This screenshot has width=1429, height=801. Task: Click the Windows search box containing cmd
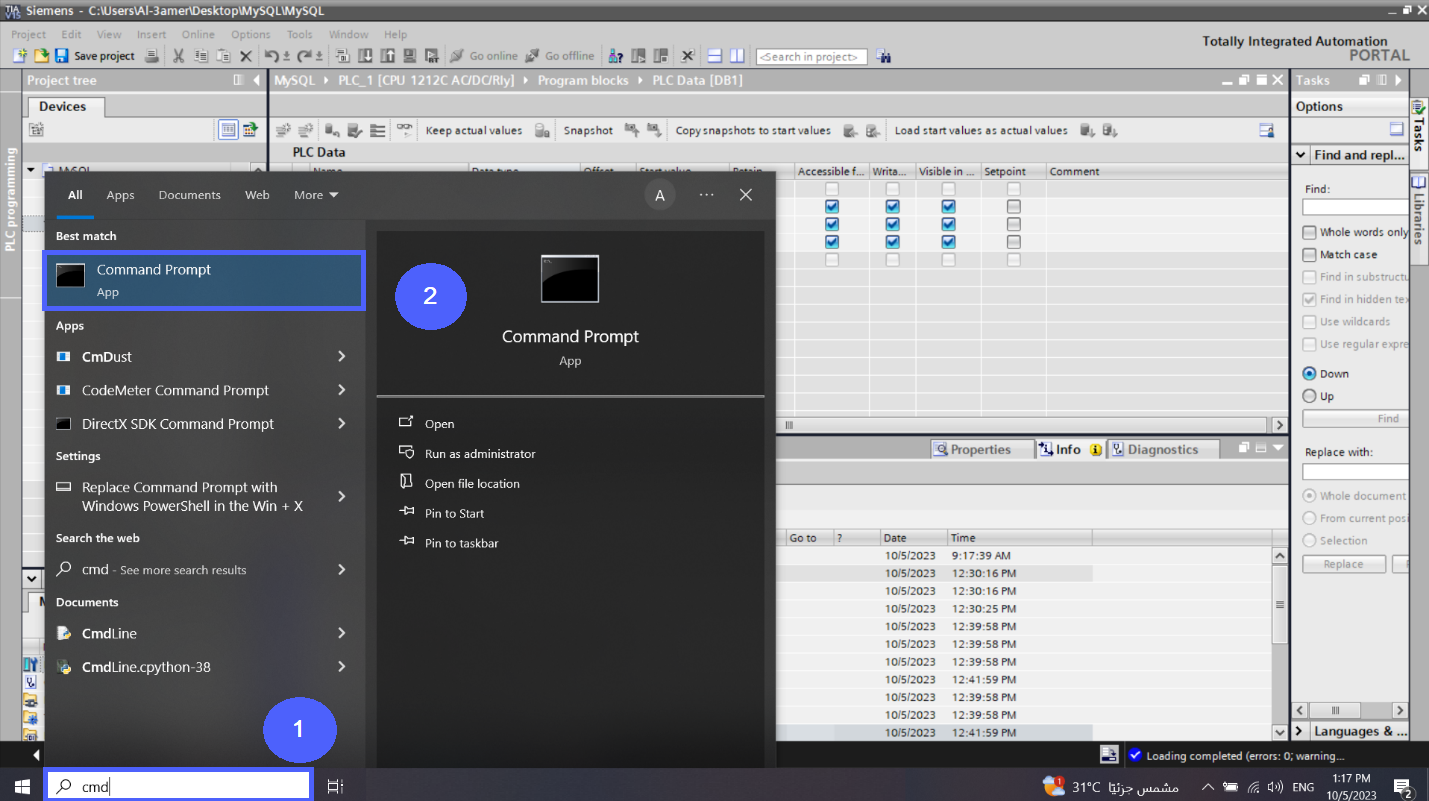(x=179, y=786)
